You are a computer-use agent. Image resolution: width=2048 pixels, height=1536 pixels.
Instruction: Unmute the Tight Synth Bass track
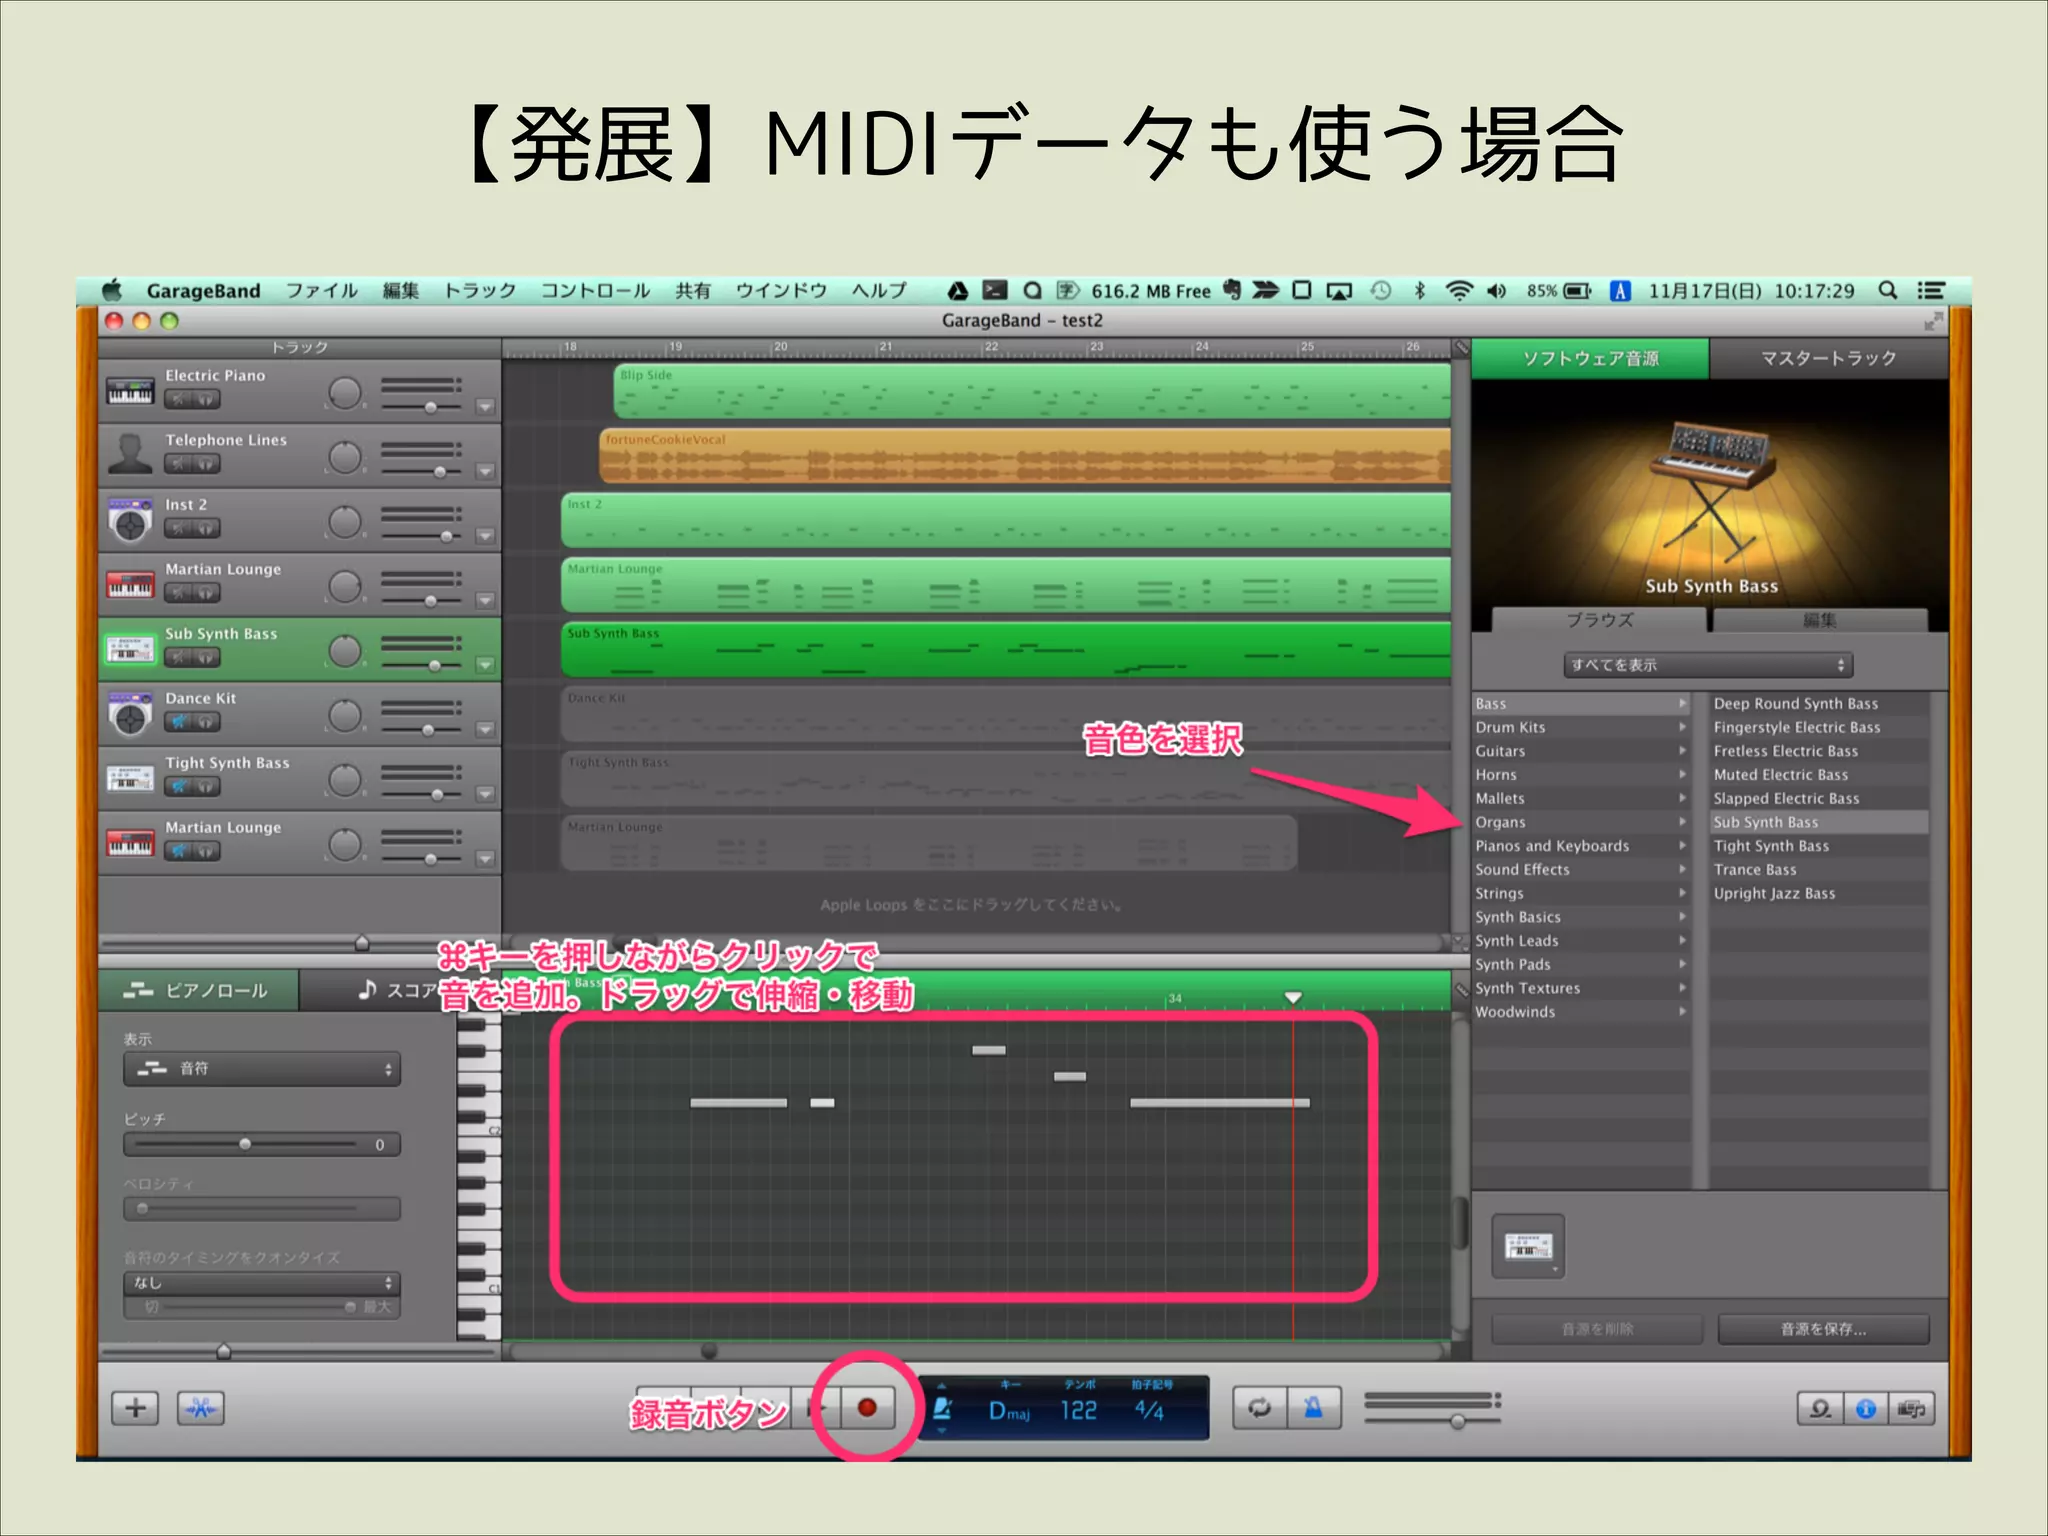pos(178,787)
